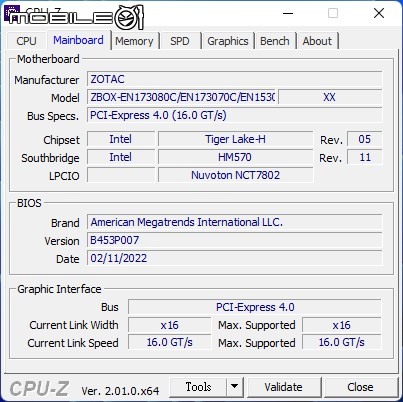Close the window with X icon
Viewport: 403px width, 402px height.
[379, 13]
